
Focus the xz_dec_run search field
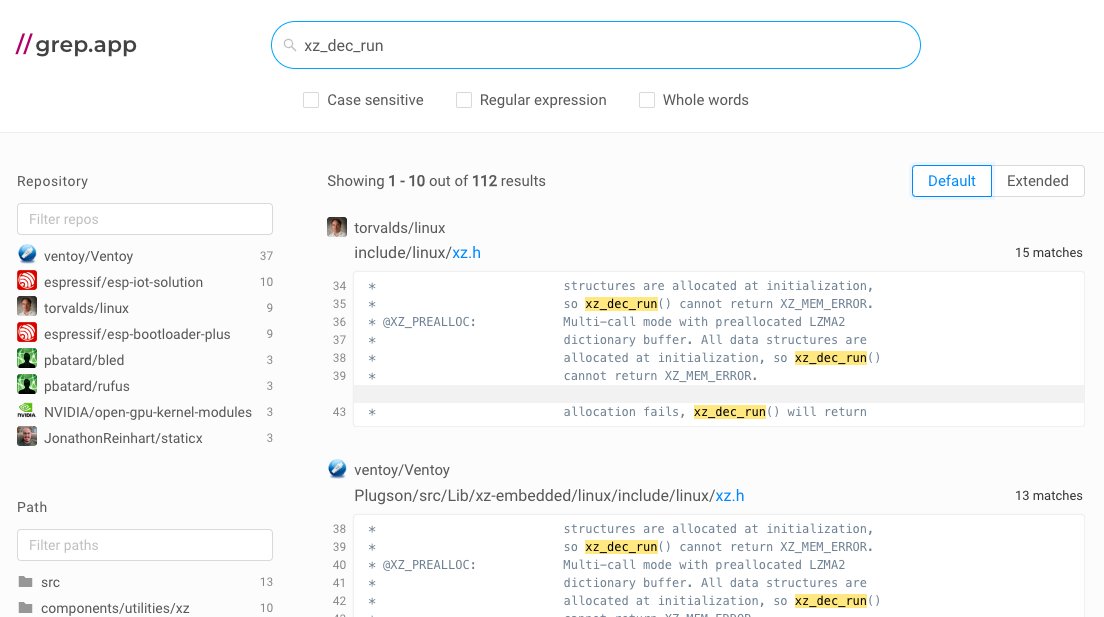pos(596,45)
